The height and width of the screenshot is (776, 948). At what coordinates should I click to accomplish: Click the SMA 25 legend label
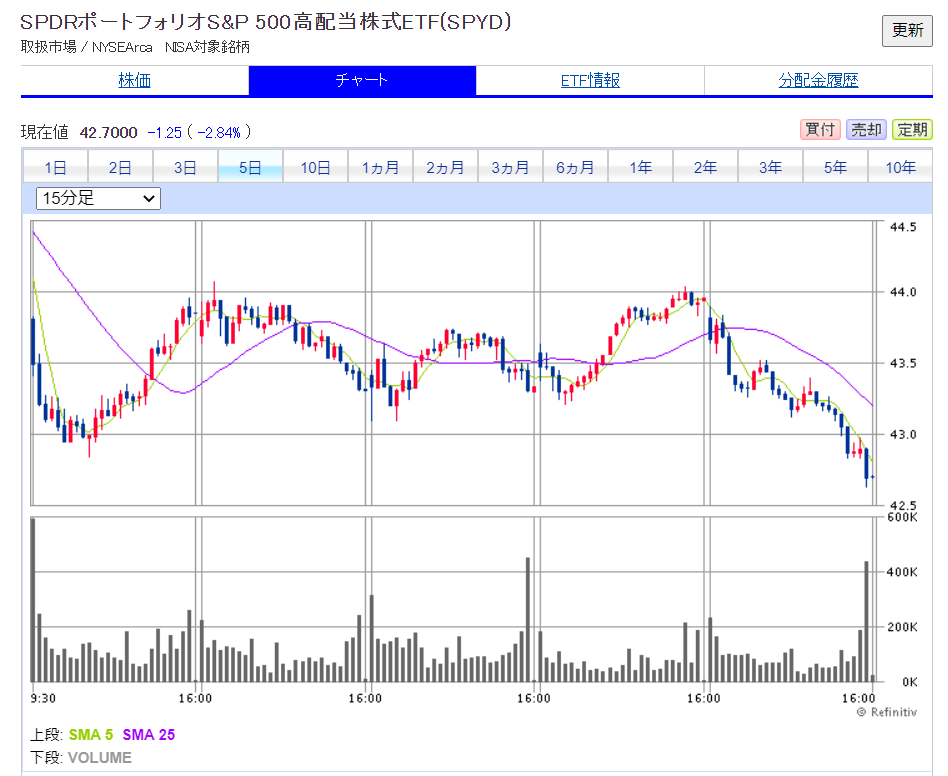149,735
